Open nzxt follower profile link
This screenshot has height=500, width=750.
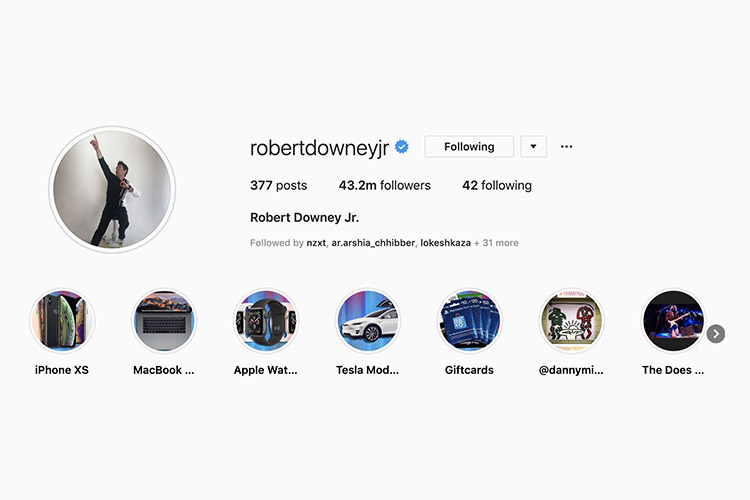click(316, 243)
